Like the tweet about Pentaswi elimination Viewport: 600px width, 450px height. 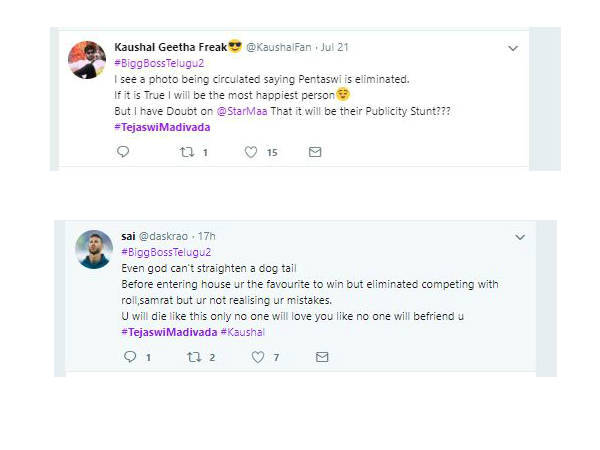(250, 152)
